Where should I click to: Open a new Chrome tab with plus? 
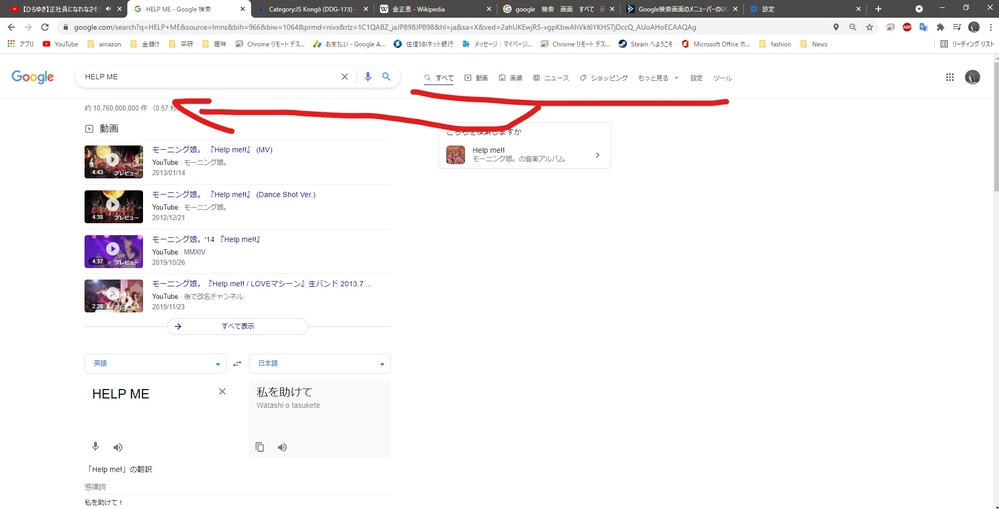(879, 9)
